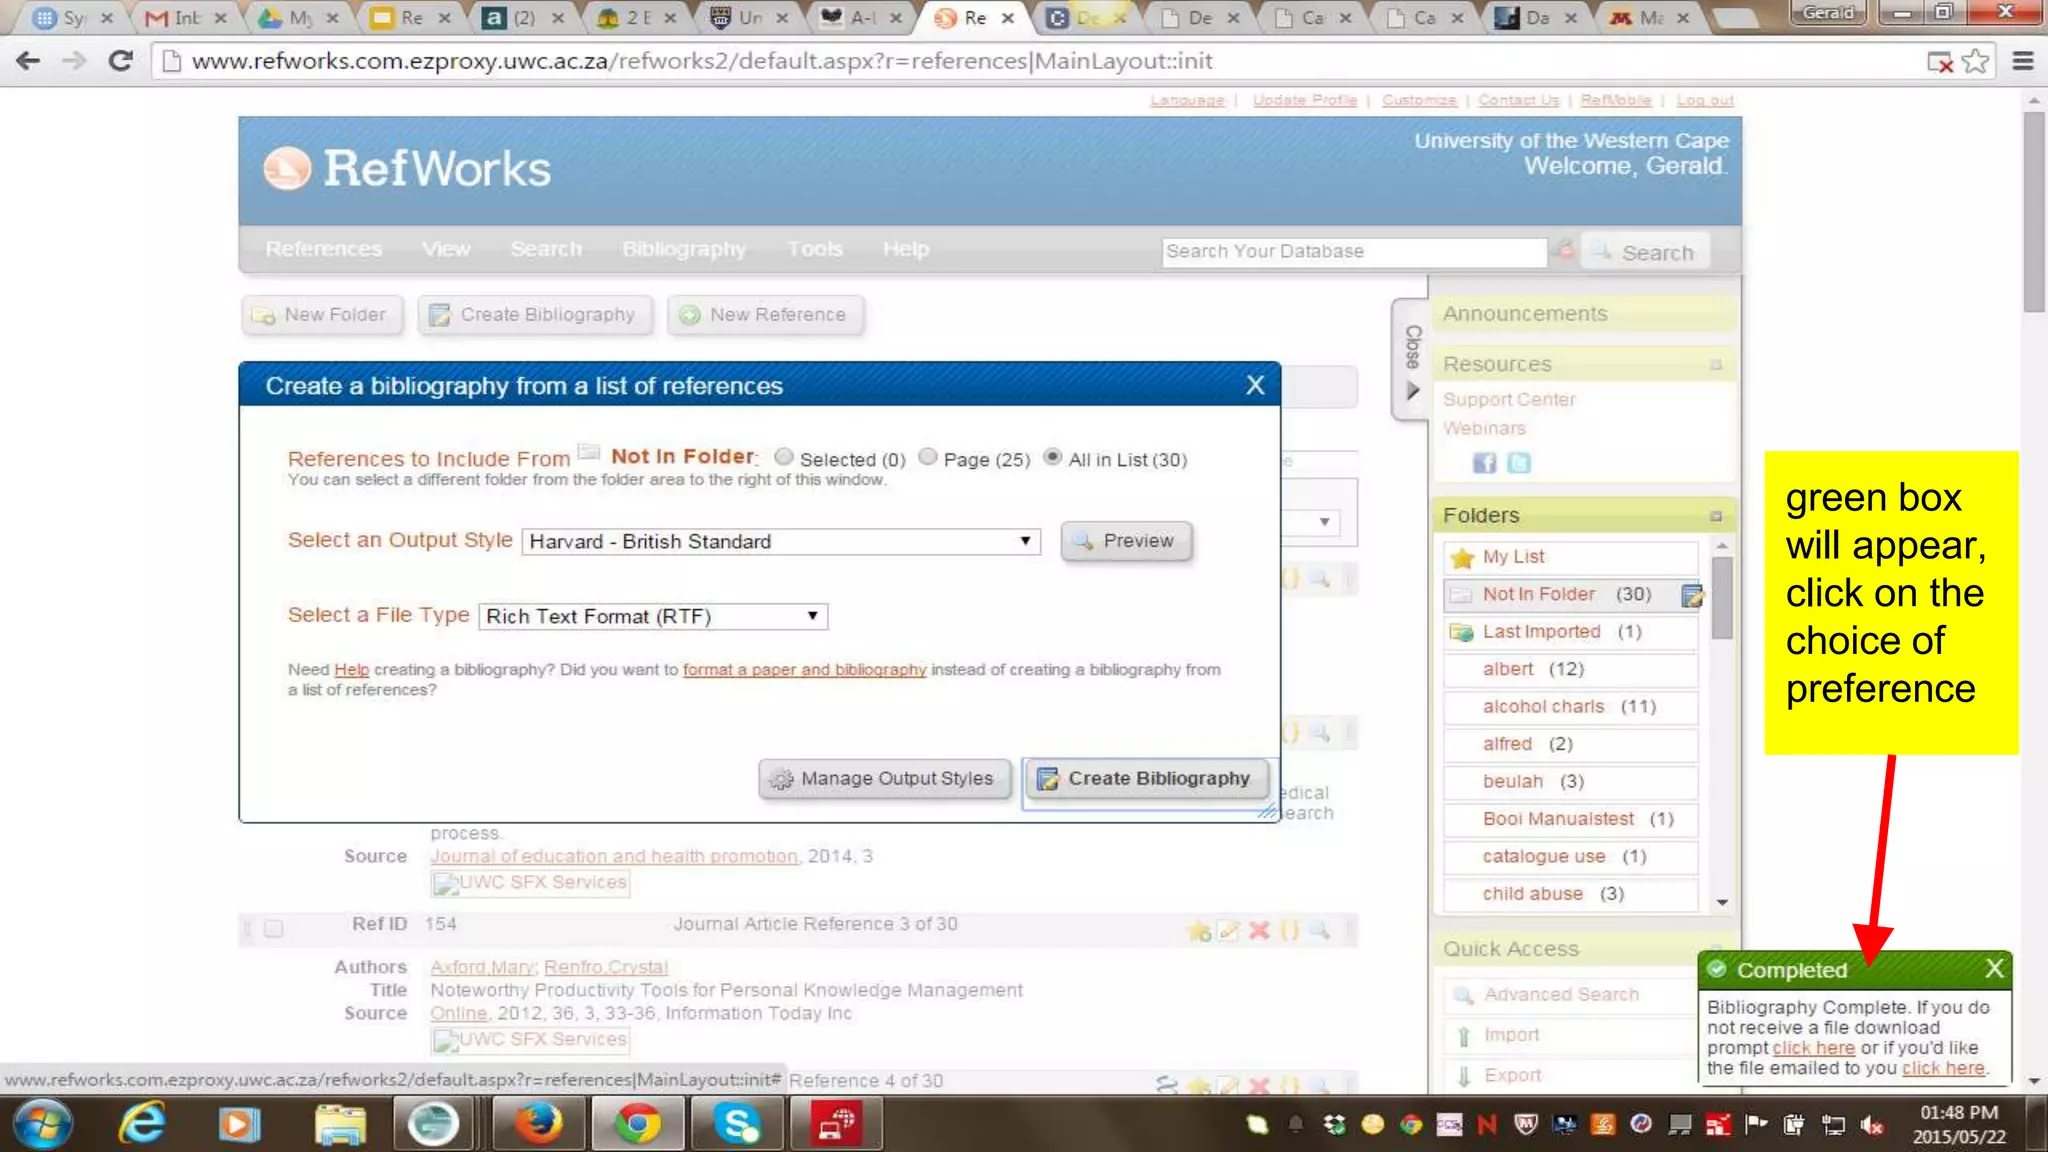Click the format a paper and bibliography link
This screenshot has width=2048, height=1152.
pyautogui.click(x=805, y=670)
